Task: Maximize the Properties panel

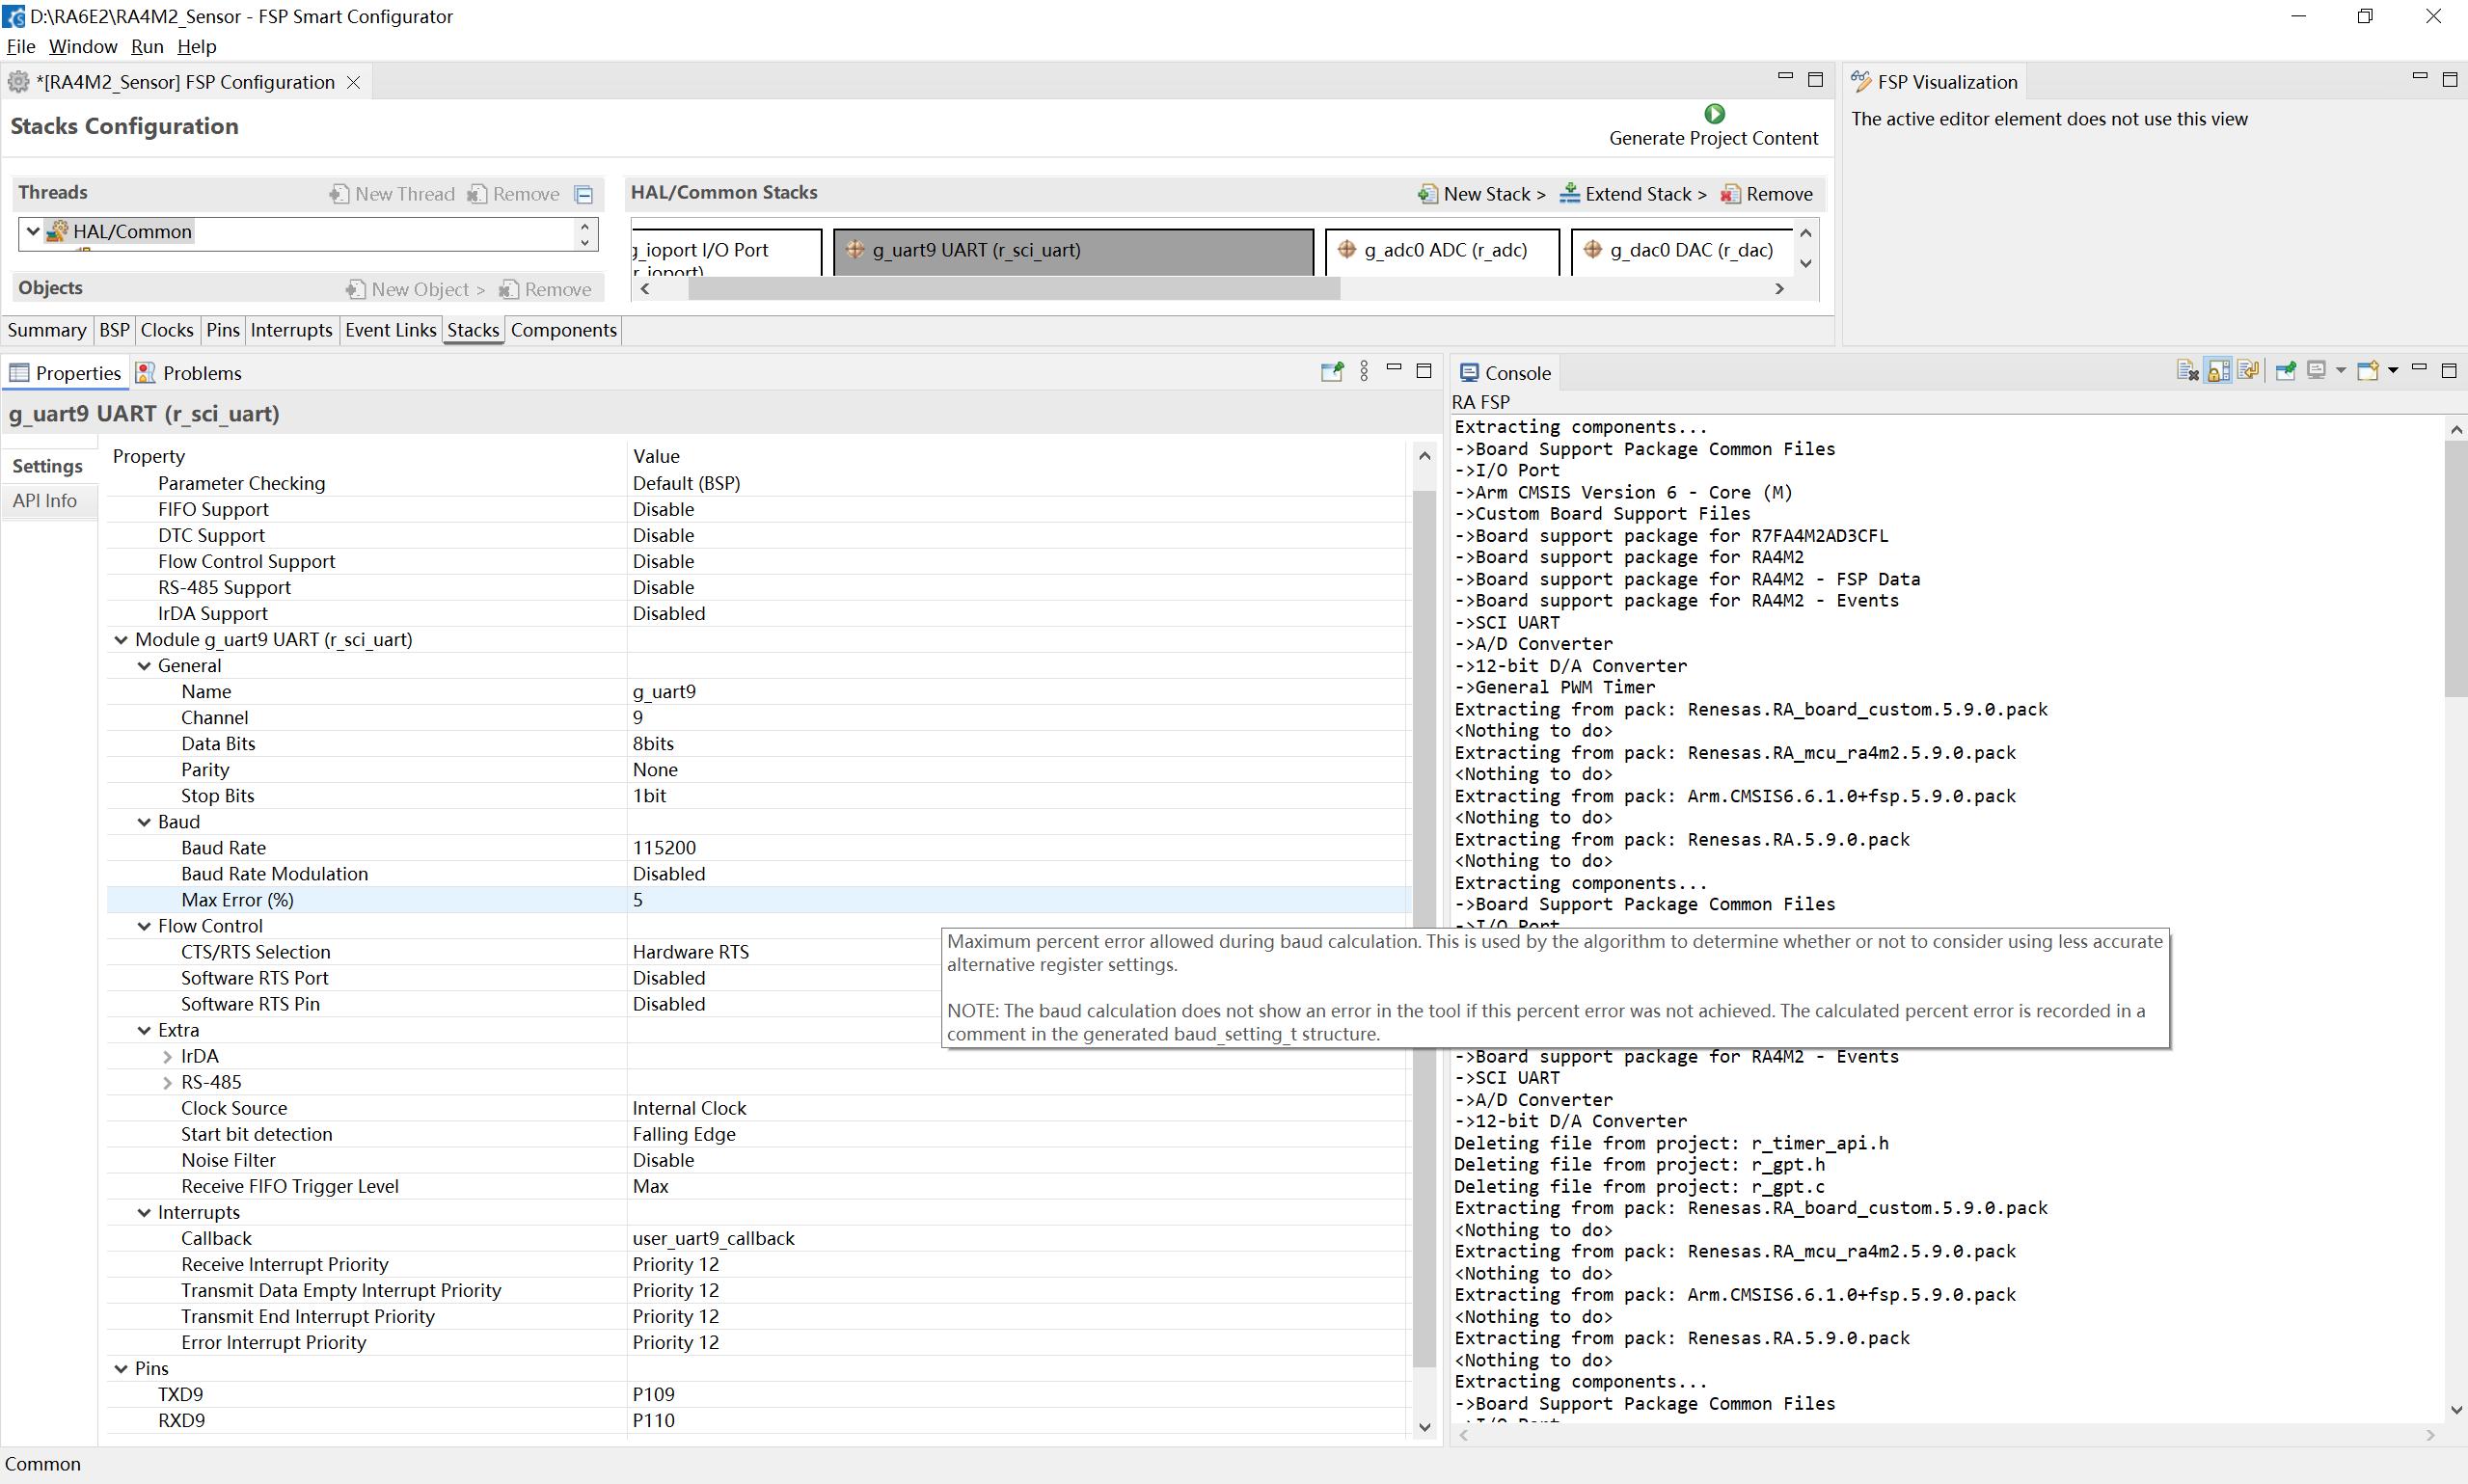Action: tap(1424, 371)
